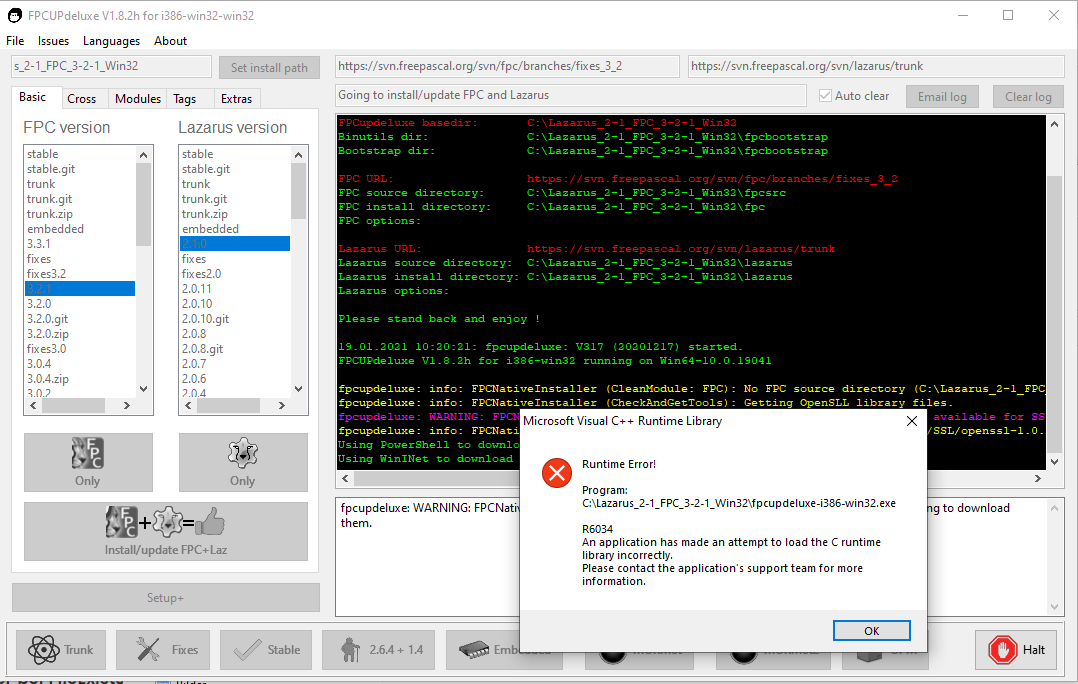Launch the Stable quick-install button
Screen dimensions: 1078x684
(x=266, y=650)
